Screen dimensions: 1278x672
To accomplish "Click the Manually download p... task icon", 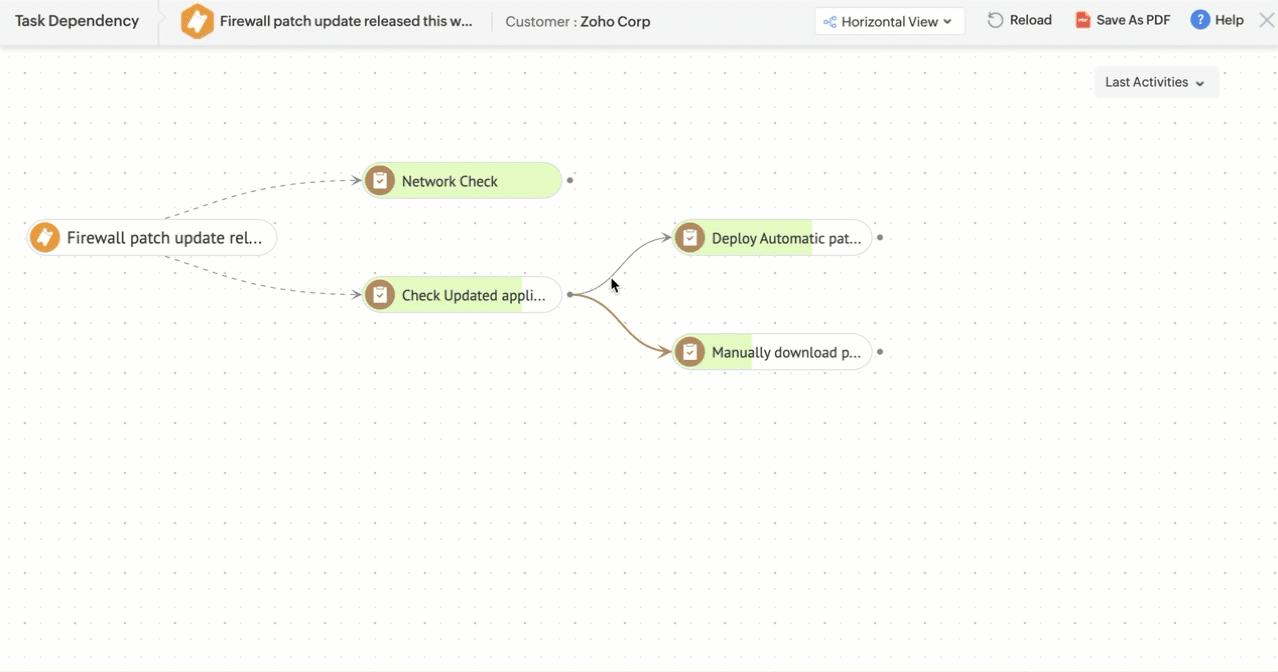I will coord(690,352).
